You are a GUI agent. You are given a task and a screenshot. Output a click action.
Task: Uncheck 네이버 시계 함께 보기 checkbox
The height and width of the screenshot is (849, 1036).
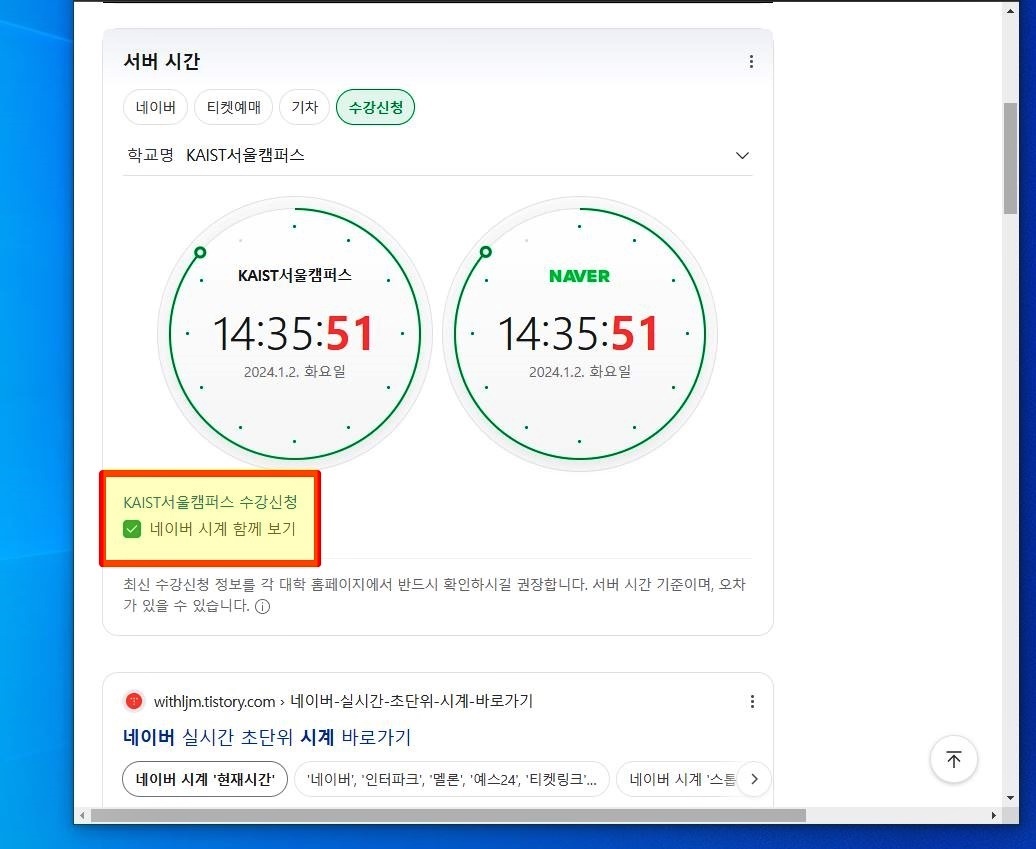tap(132, 529)
